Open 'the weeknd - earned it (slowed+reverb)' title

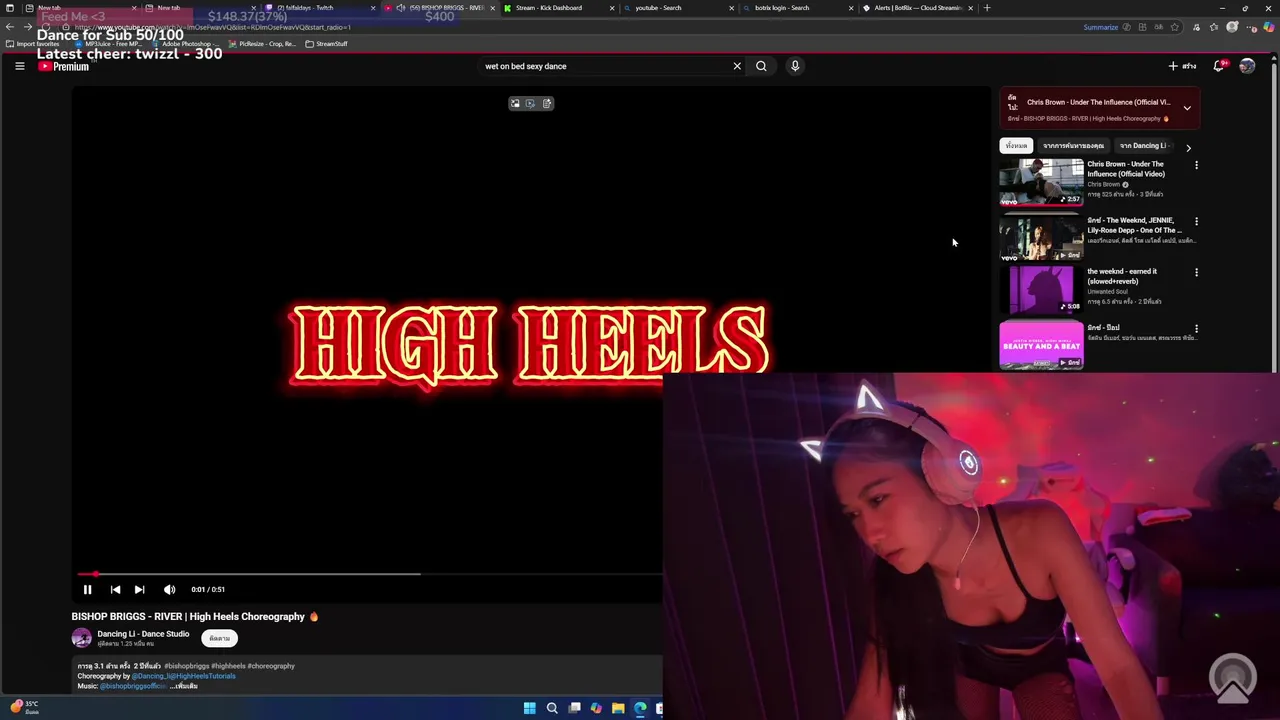(1122, 276)
